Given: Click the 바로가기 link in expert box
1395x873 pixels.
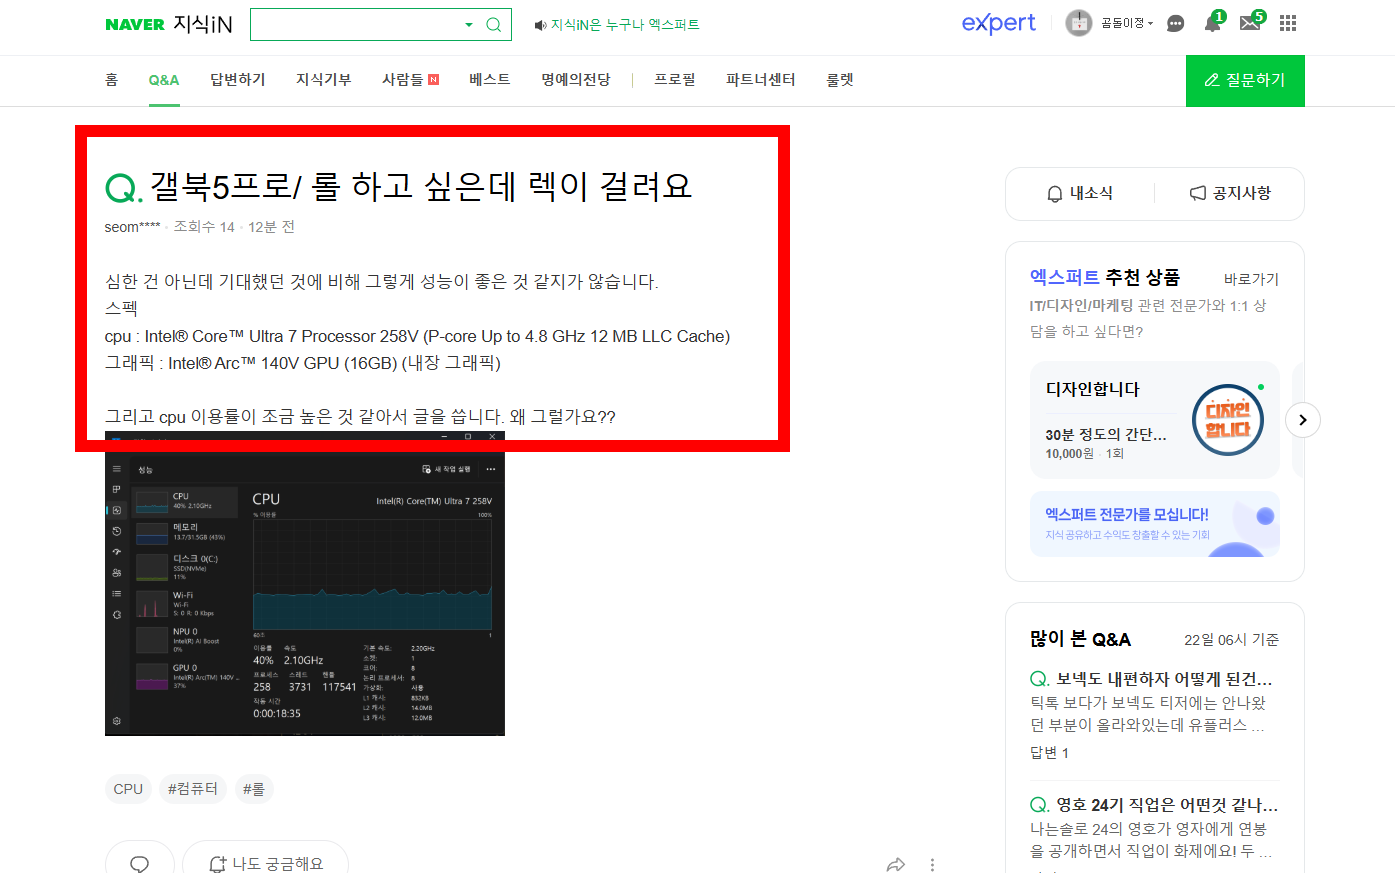Looking at the screenshot, I should tap(1252, 279).
